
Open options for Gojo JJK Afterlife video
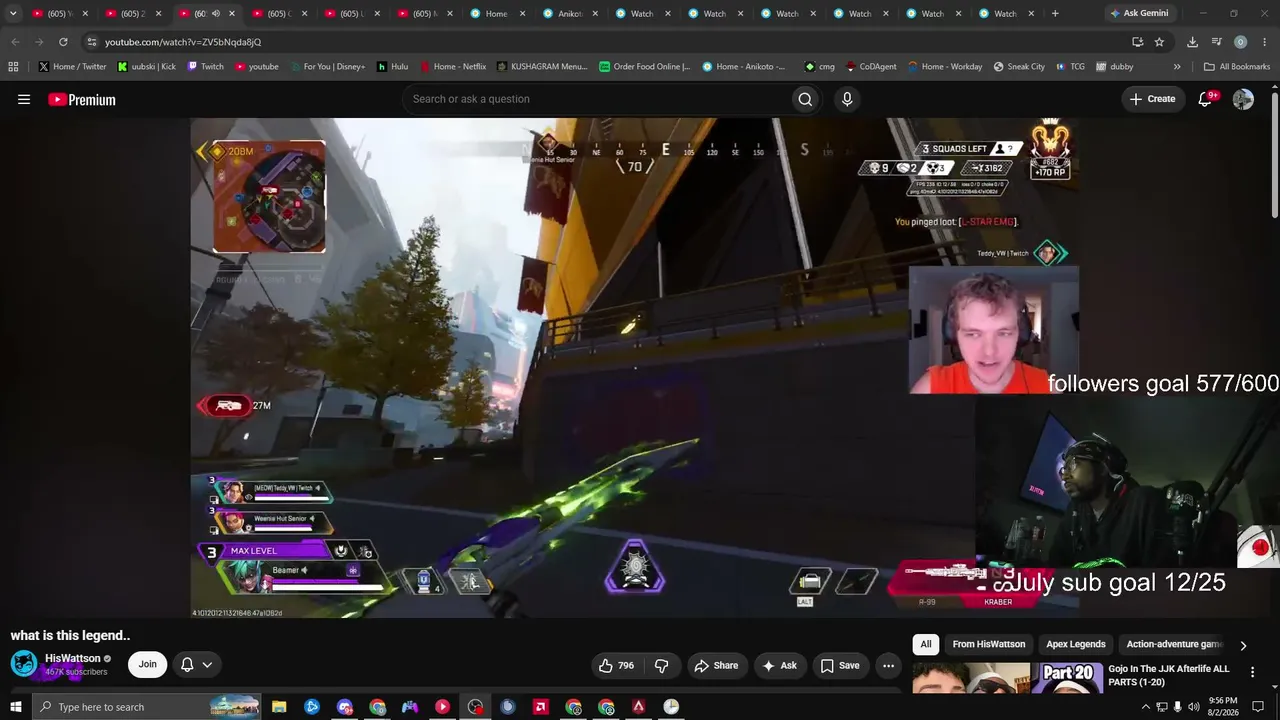coord(1252,672)
